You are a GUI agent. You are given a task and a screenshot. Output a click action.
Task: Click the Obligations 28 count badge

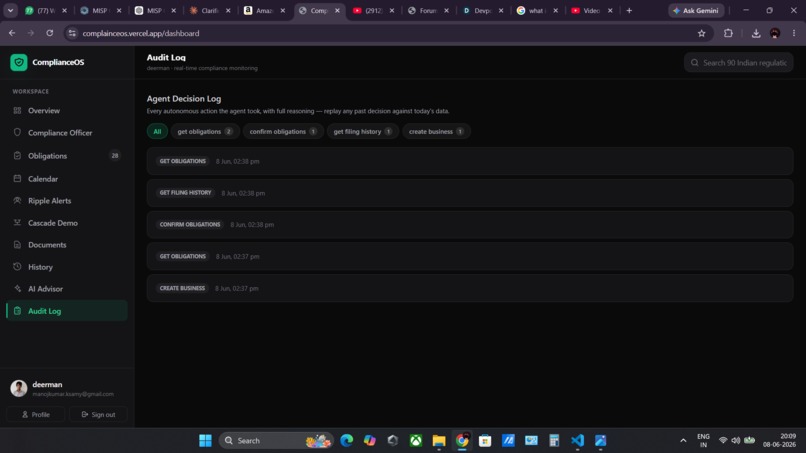(x=115, y=155)
